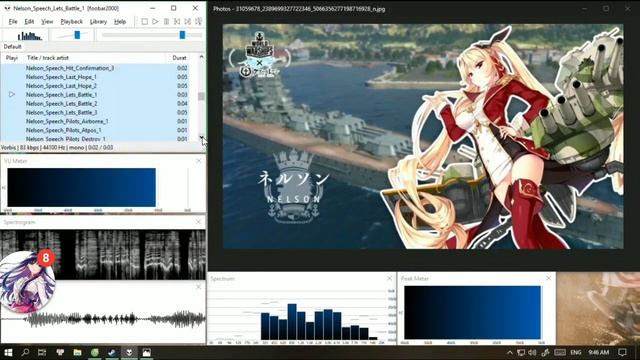Switch to foobar2000 via taskbar icon
Viewport: 640px width, 360px height.
pos(129,352)
